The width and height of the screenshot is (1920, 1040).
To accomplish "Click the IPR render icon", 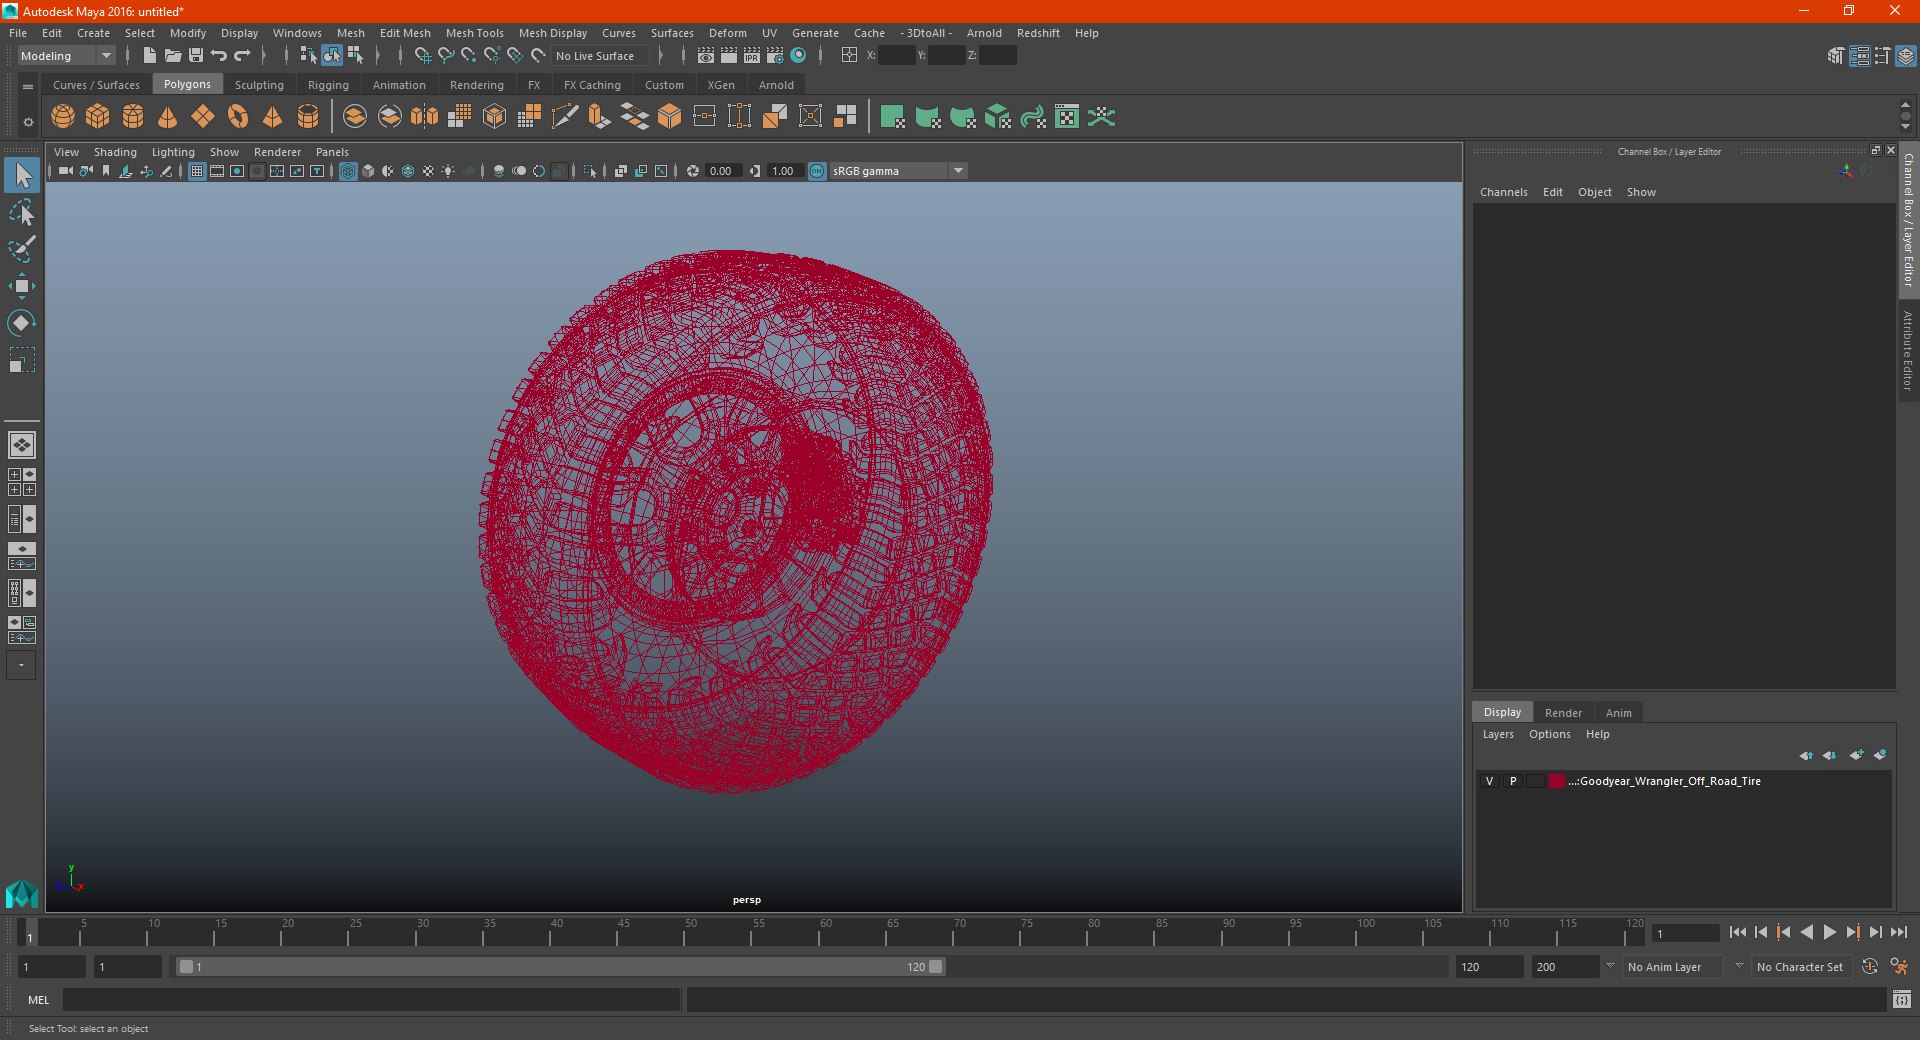I will [752, 56].
